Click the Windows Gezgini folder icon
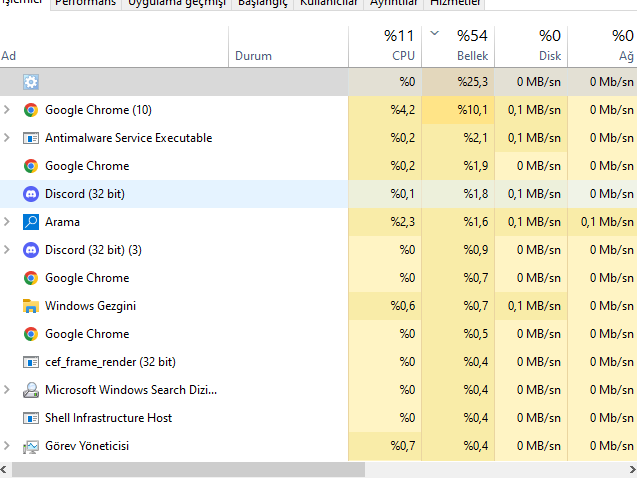This screenshot has height=478, width=637. [31, 306]
